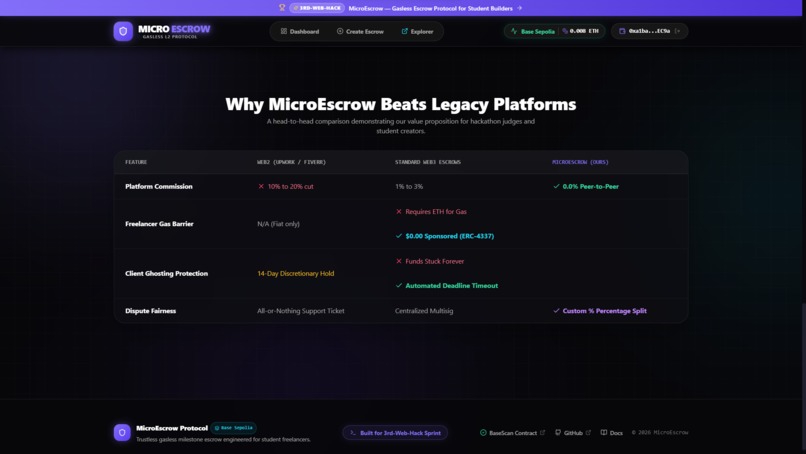
Task: Click the 3RD-WEB-HACK badge
Action: (317, 8)
